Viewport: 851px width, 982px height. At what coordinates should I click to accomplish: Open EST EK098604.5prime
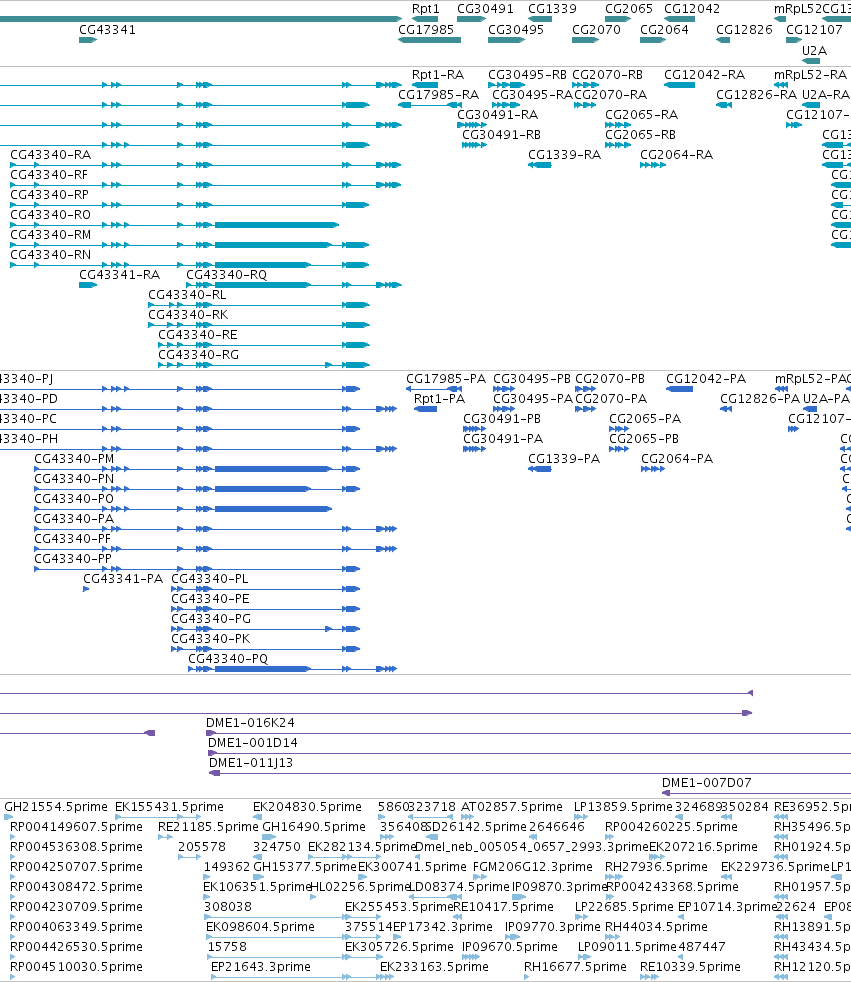(260, 928)
